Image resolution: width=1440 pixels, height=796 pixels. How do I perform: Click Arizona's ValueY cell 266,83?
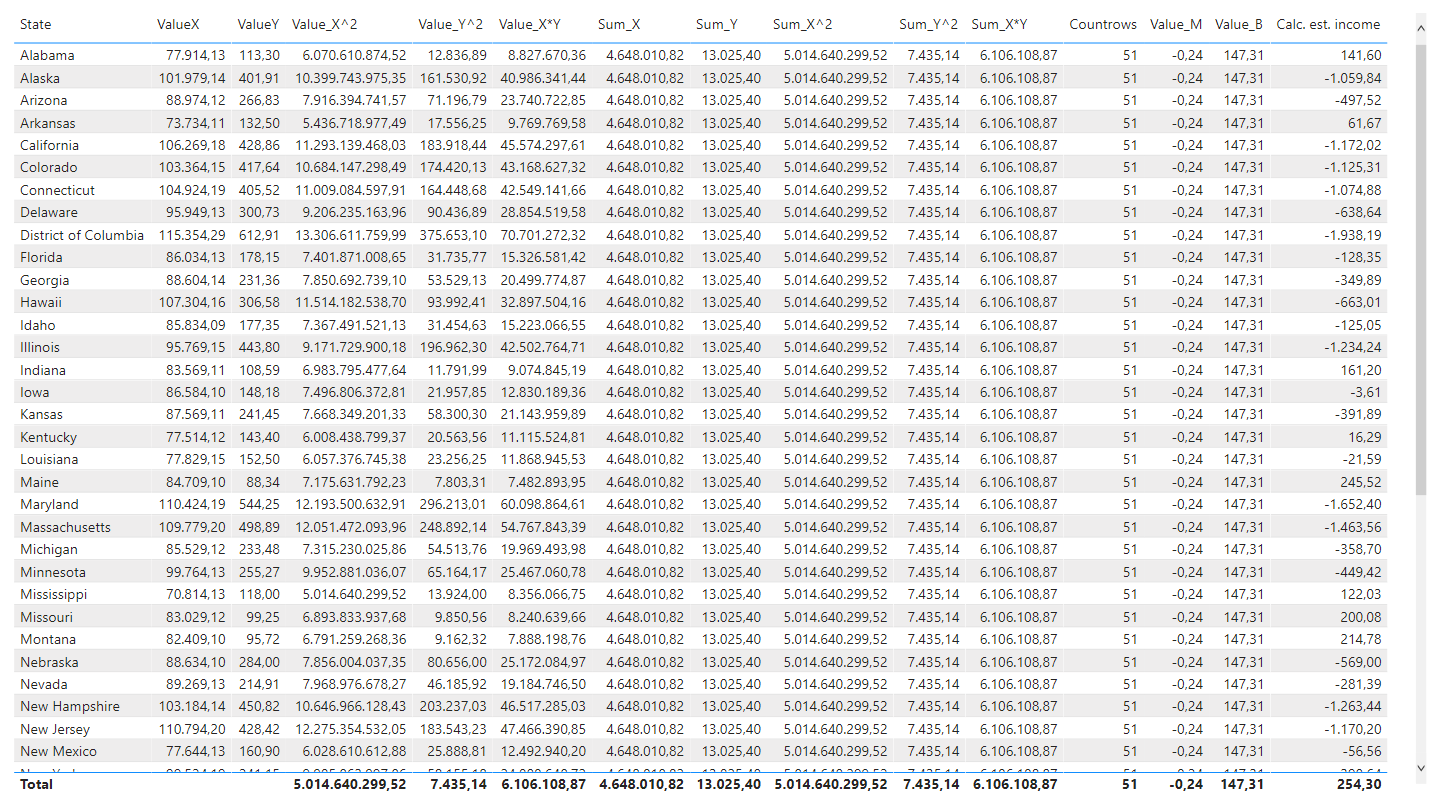pos(260,100)
